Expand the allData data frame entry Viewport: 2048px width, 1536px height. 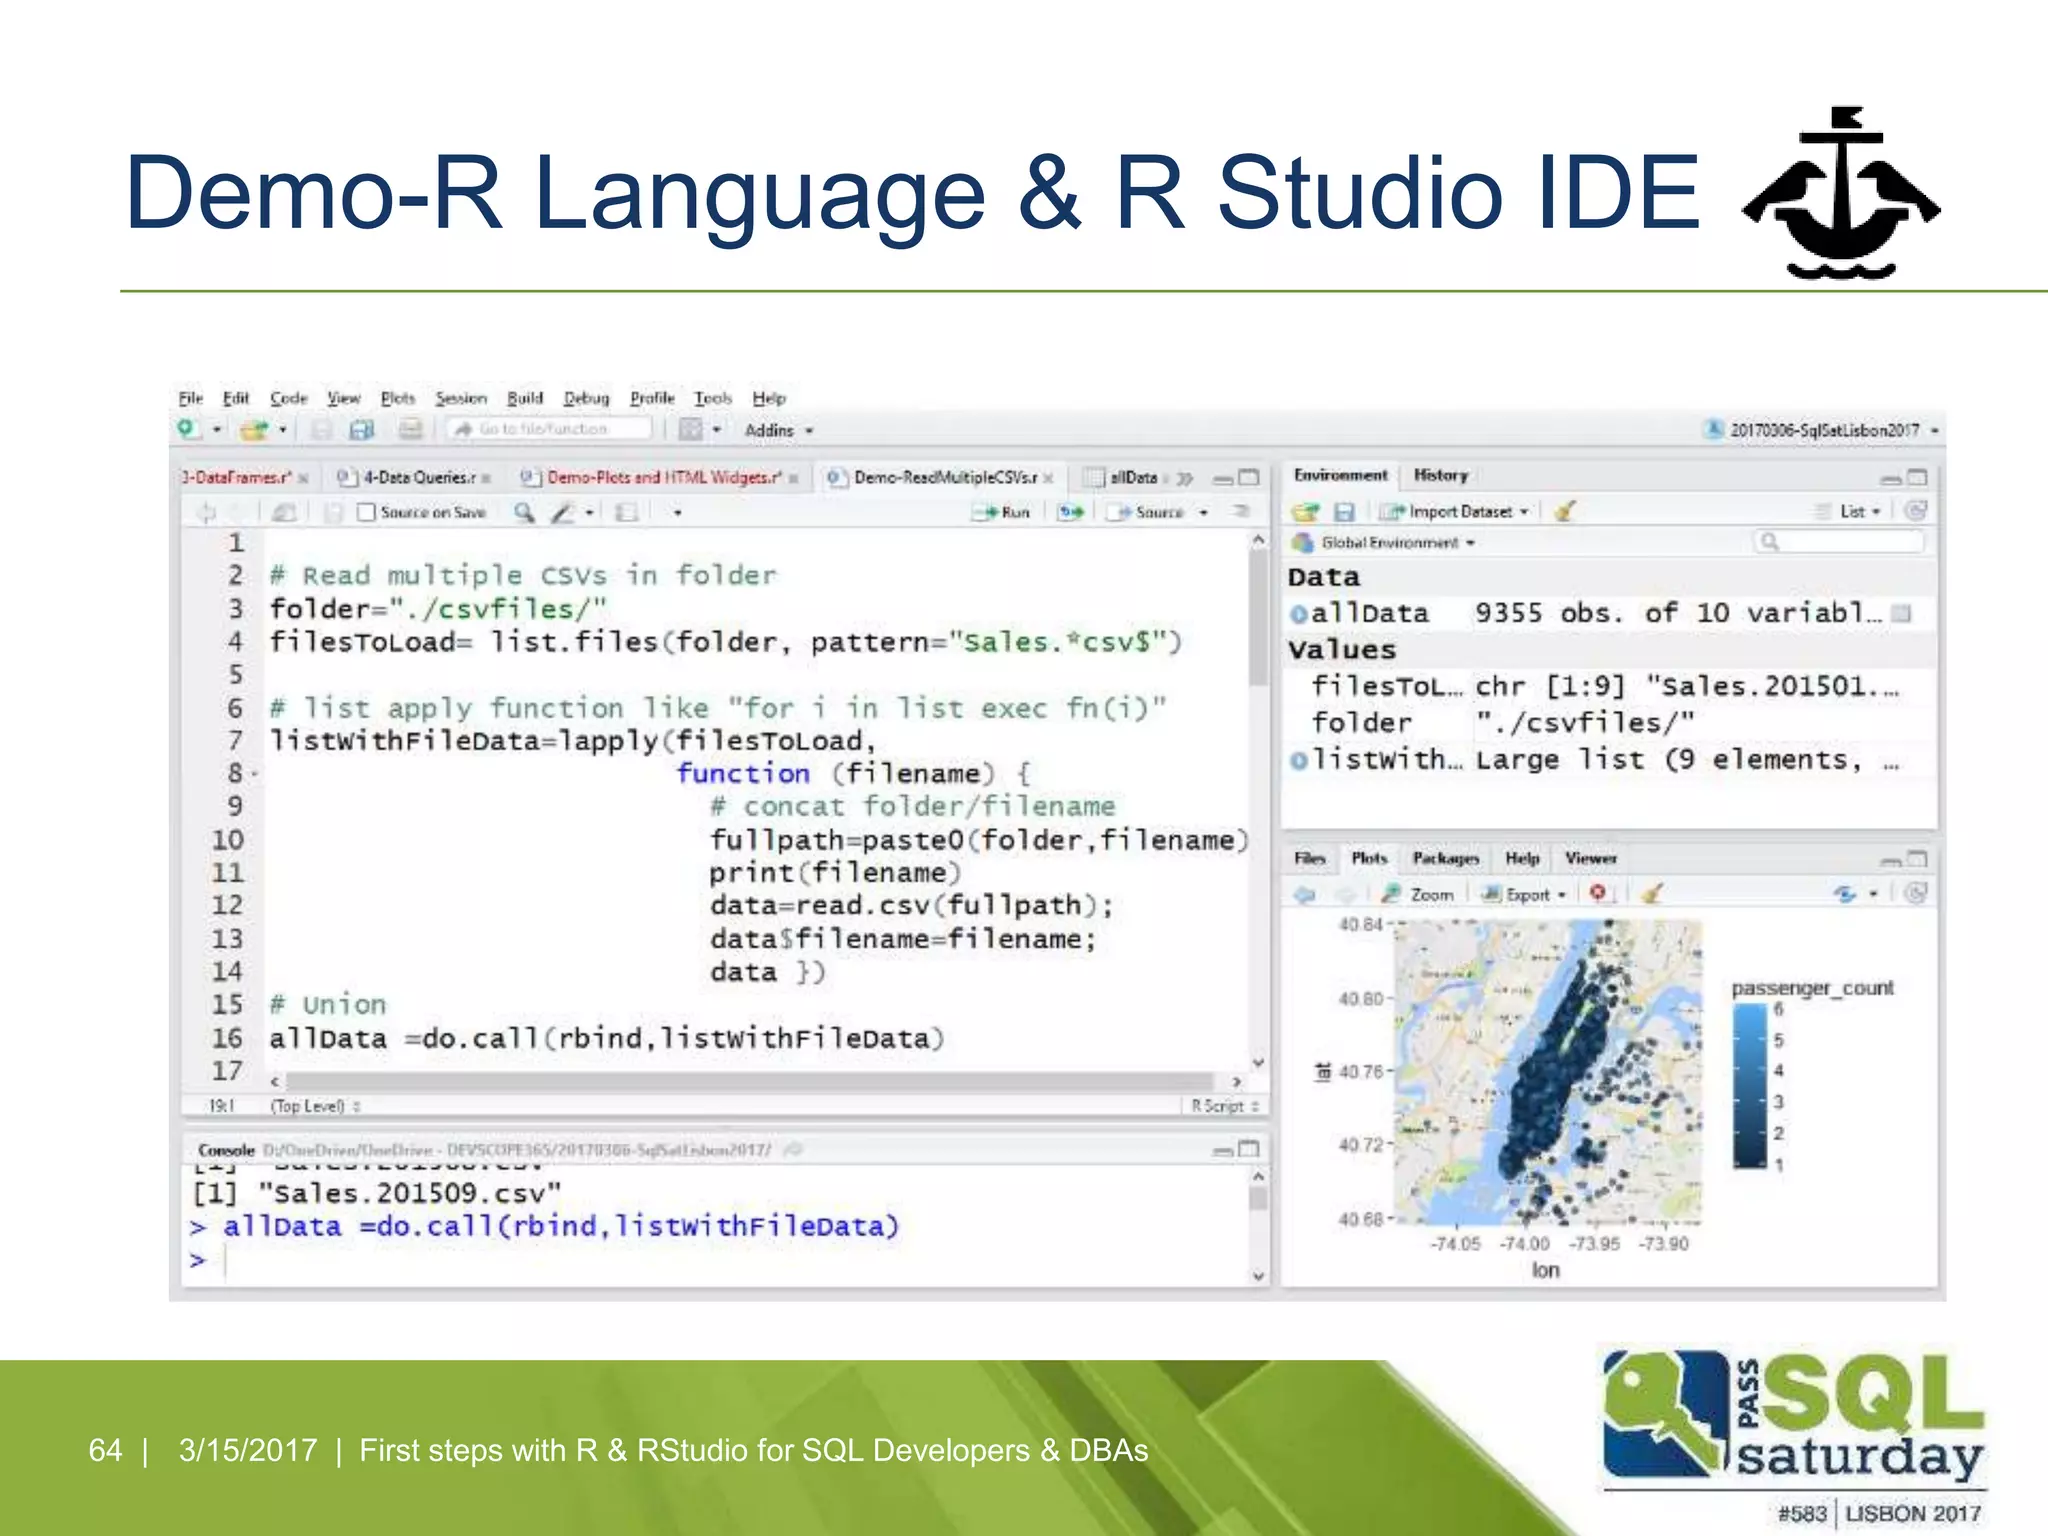pos(1298,614)
